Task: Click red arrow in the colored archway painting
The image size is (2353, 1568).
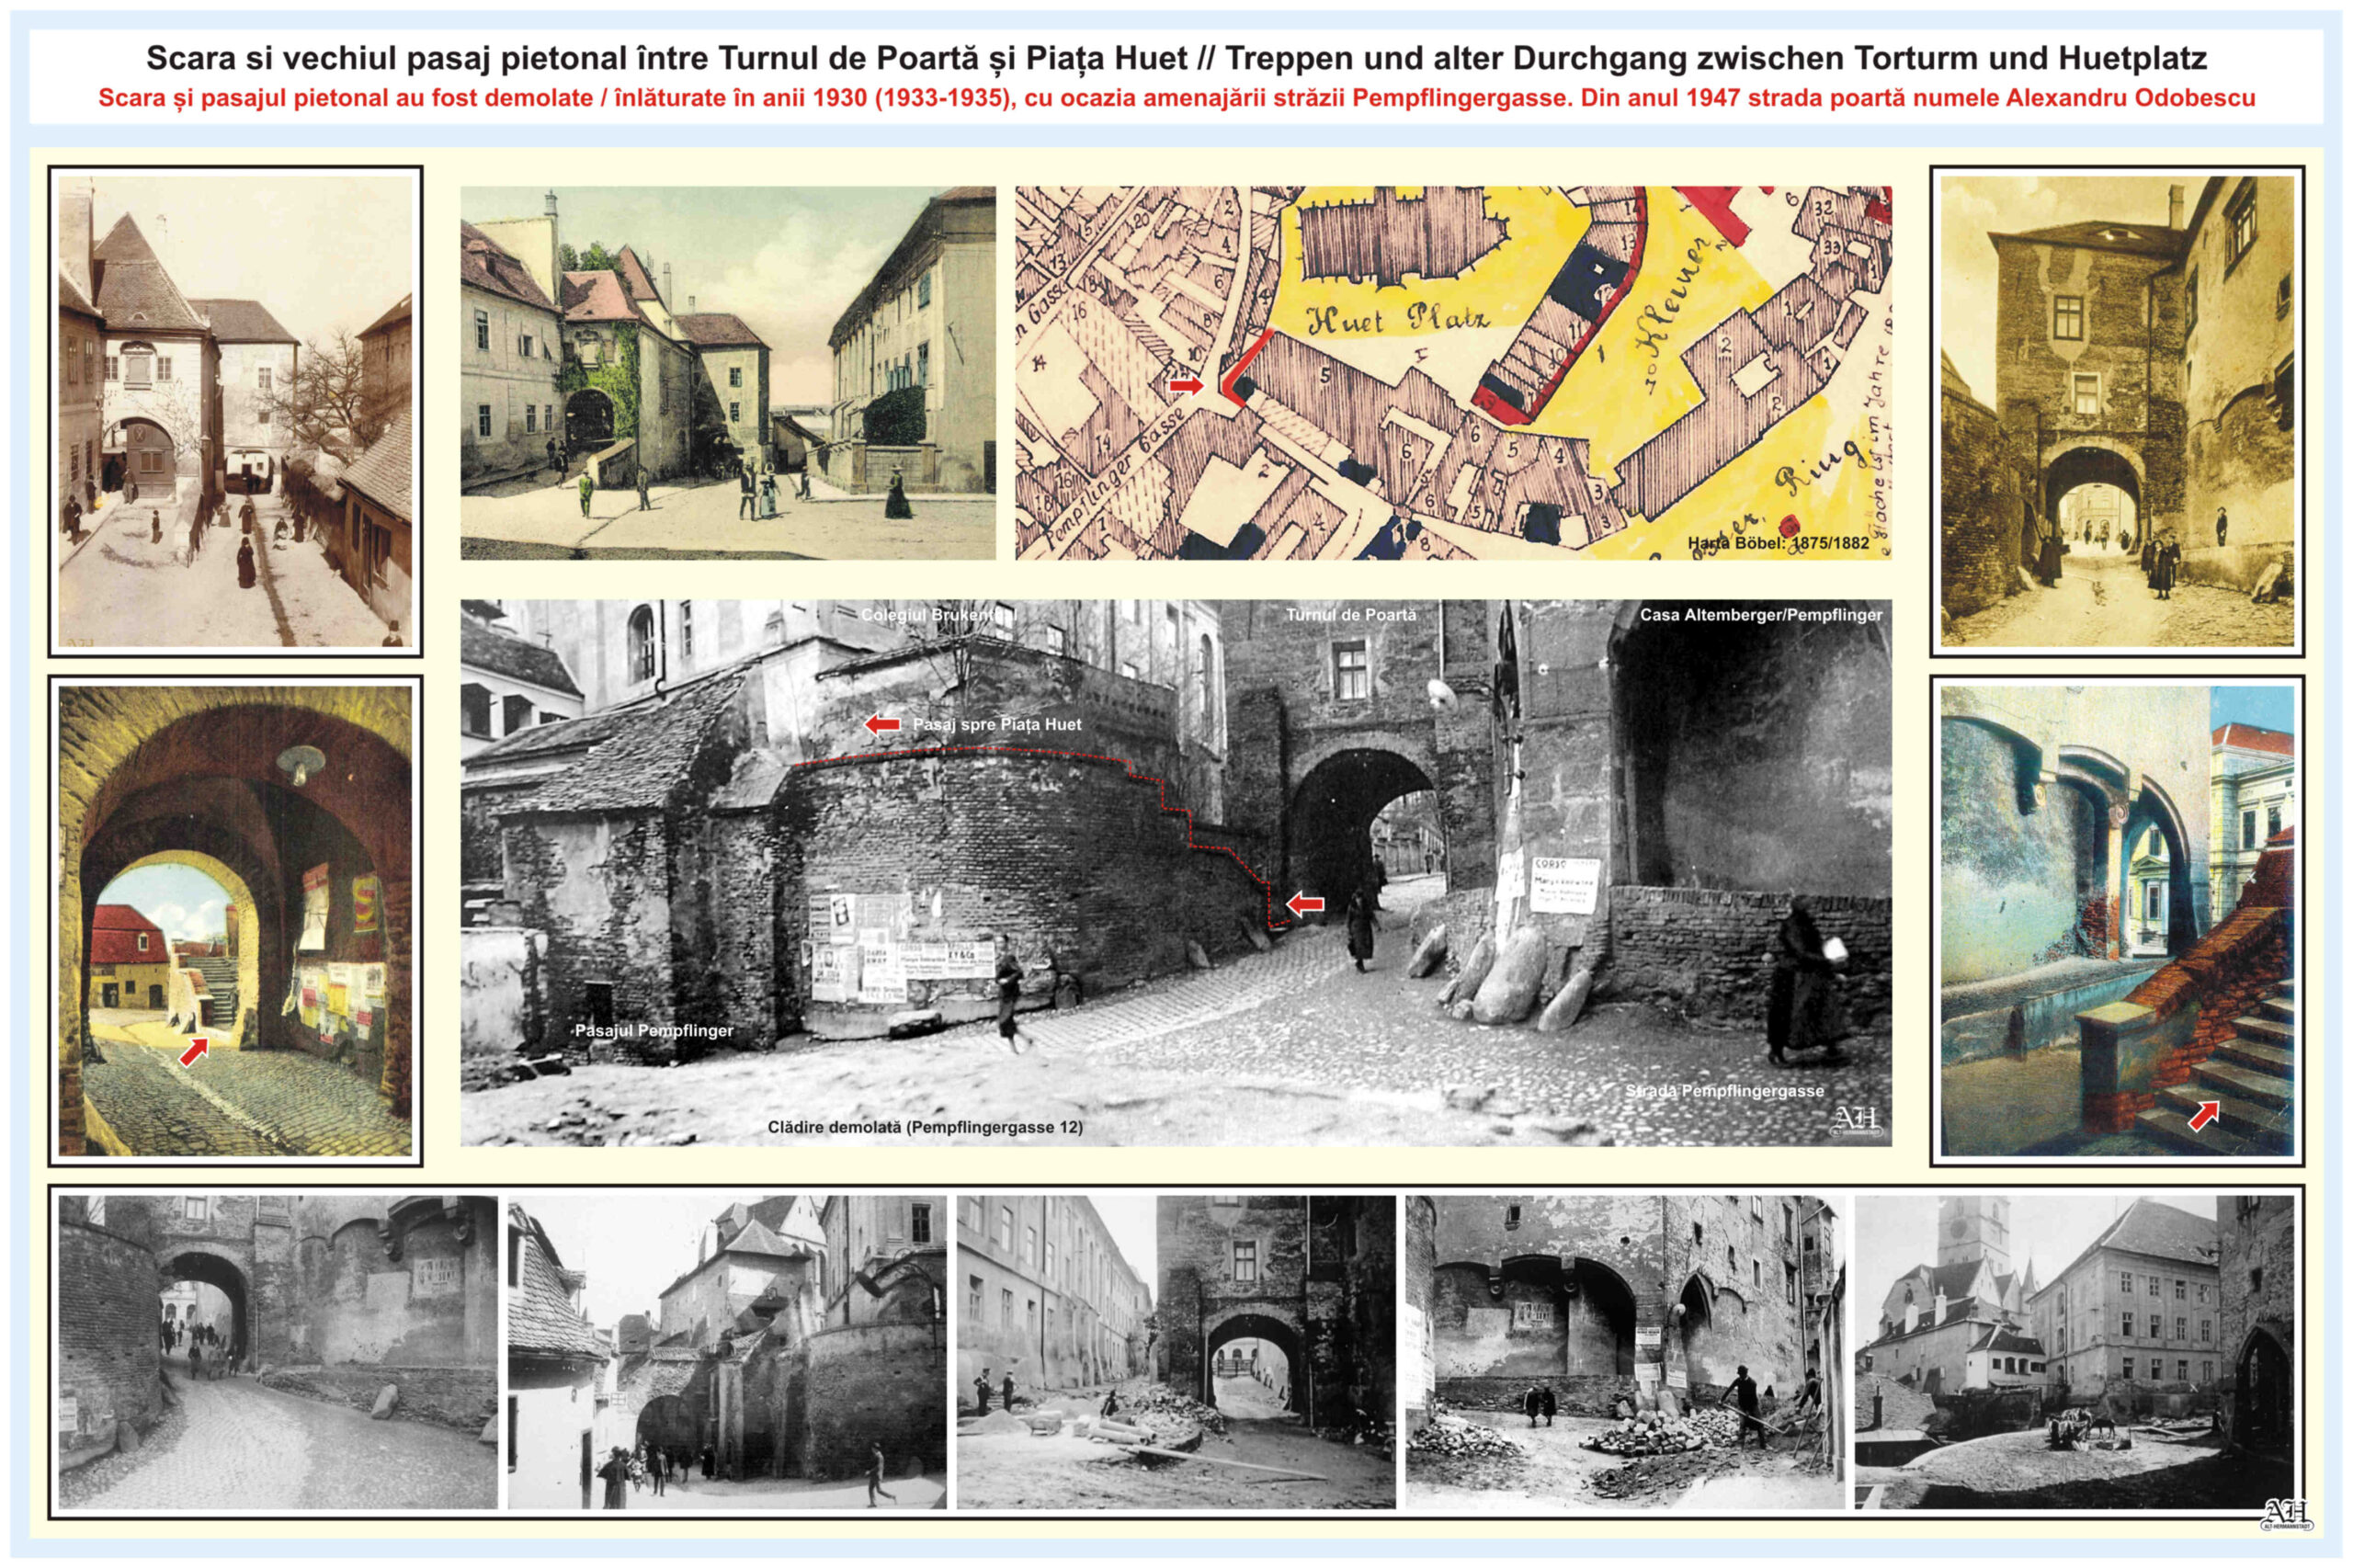Action: (193, 1051)
